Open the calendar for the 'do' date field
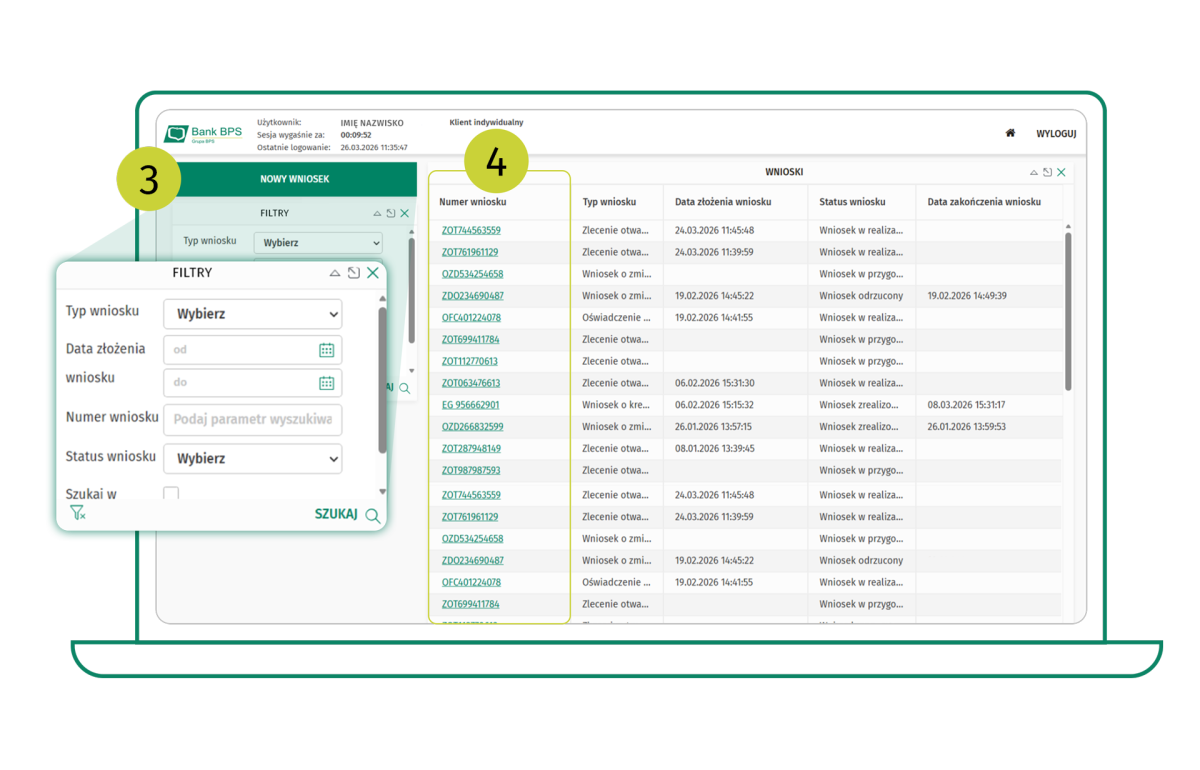Screen dimensions: 1200x770 [326, 383]
